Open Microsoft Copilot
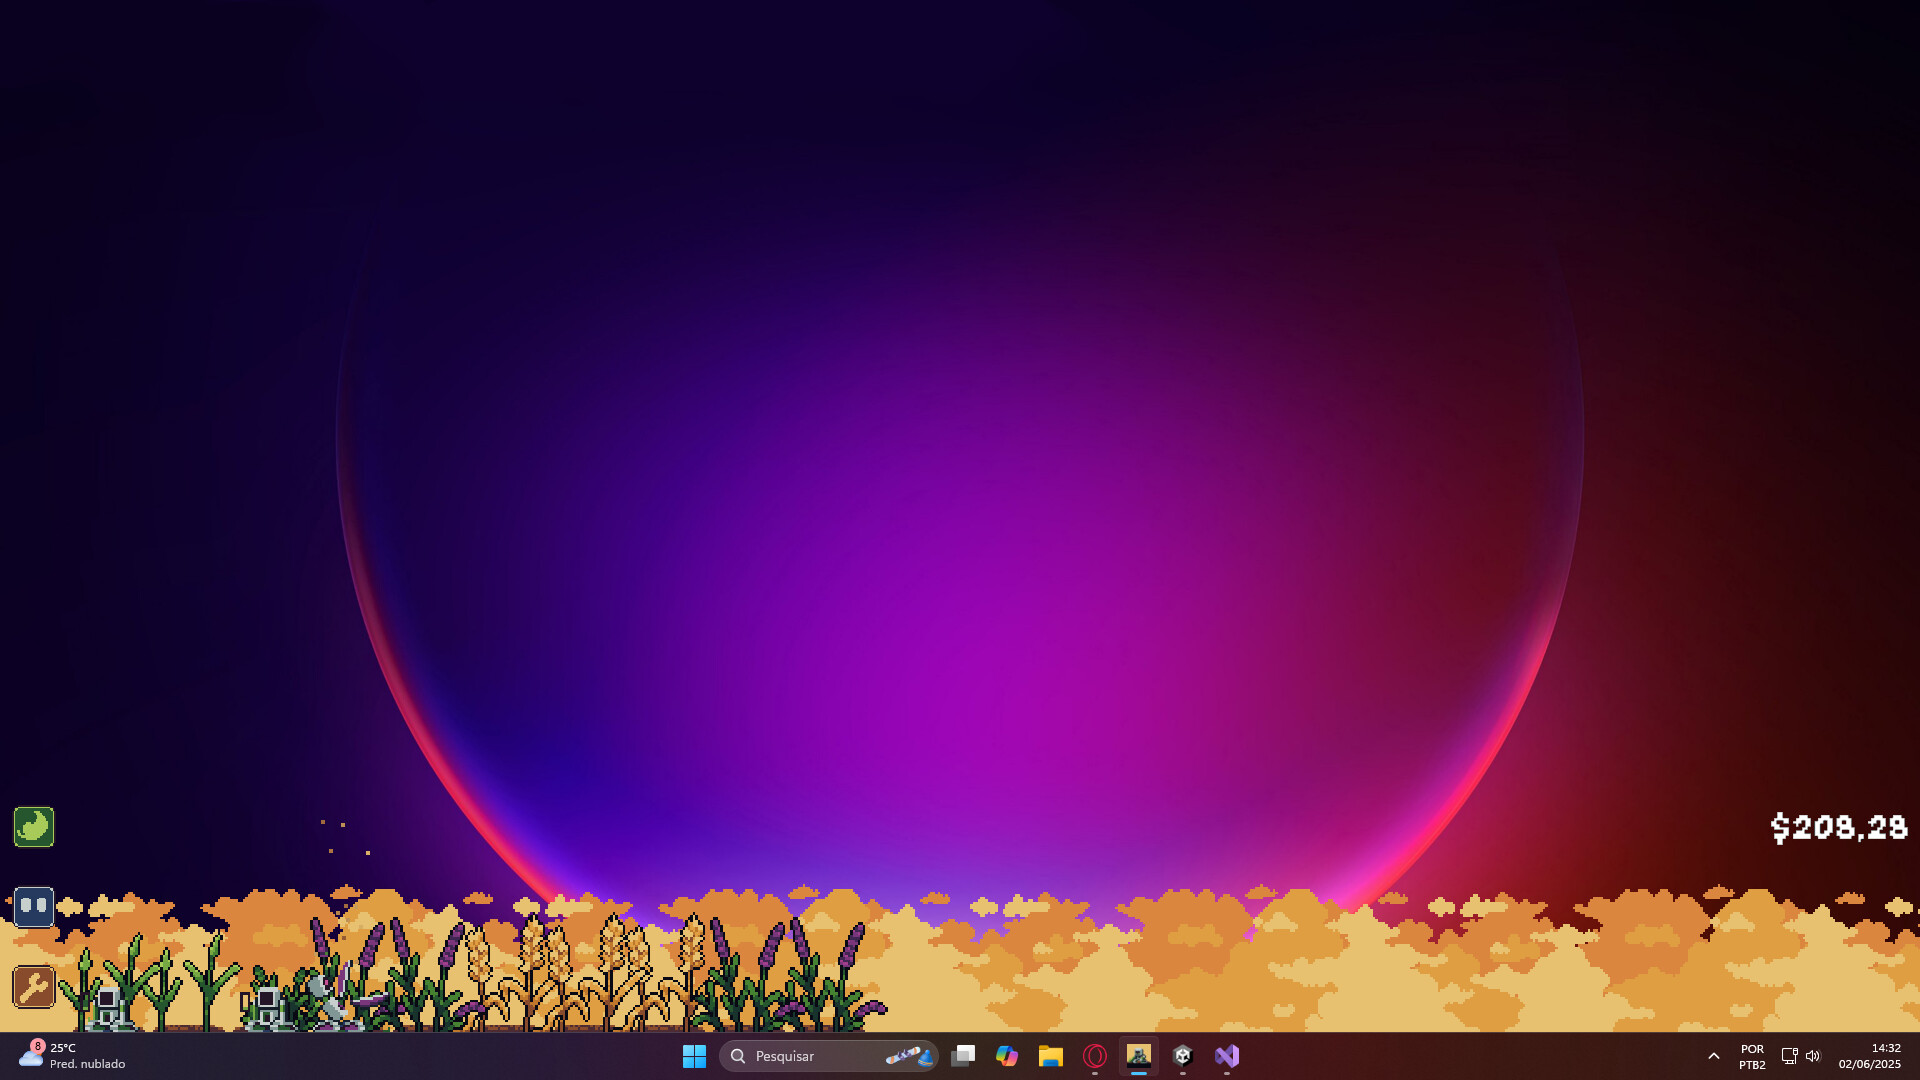Image resolution: width=1920 pixels, height=1080 pixels. click(x=1007, y=1055)
